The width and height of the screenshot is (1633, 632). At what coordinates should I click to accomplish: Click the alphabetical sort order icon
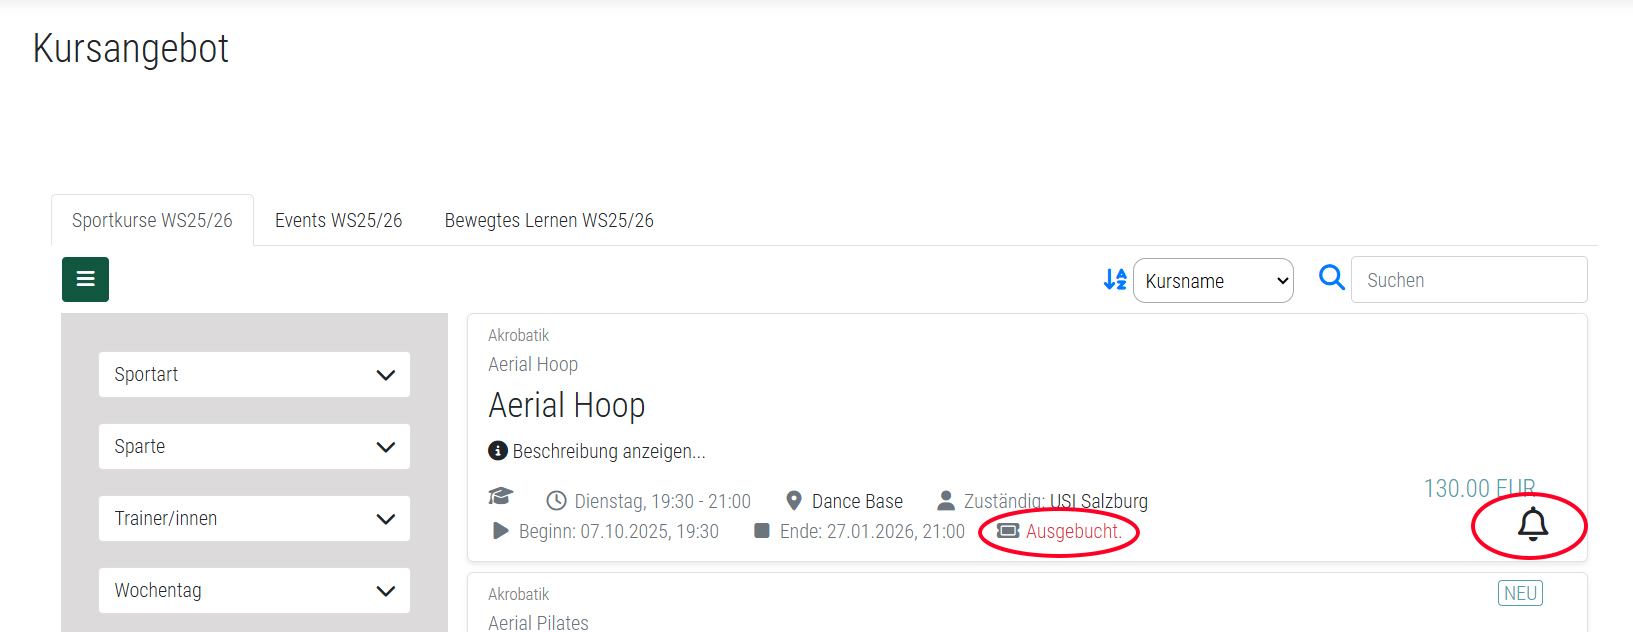(x=1114, y=280)
